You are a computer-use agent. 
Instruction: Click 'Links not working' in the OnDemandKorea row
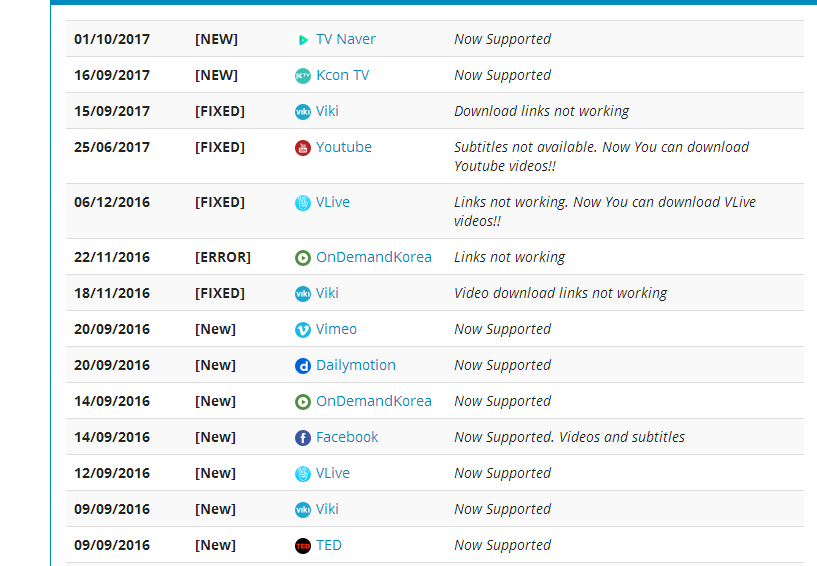point(510,257)
